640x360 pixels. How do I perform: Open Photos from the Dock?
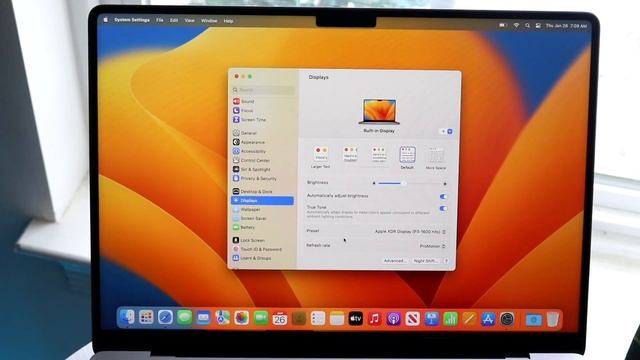(242, 318)
